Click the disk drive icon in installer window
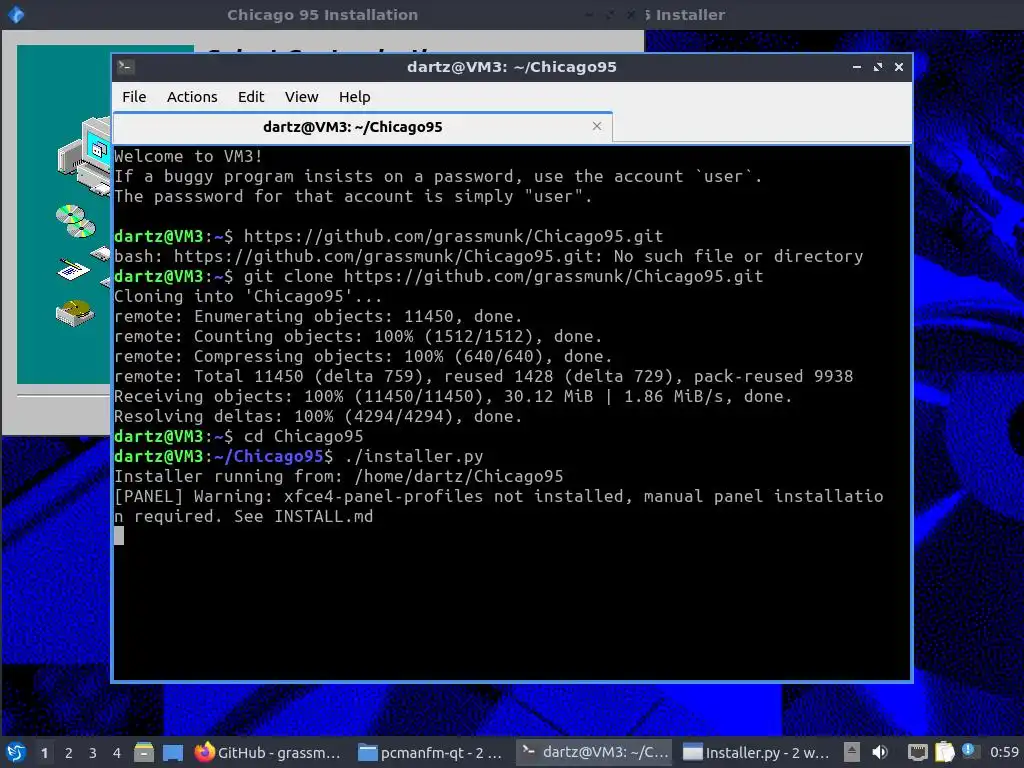 pyautogui.click(x=75, y=313)
